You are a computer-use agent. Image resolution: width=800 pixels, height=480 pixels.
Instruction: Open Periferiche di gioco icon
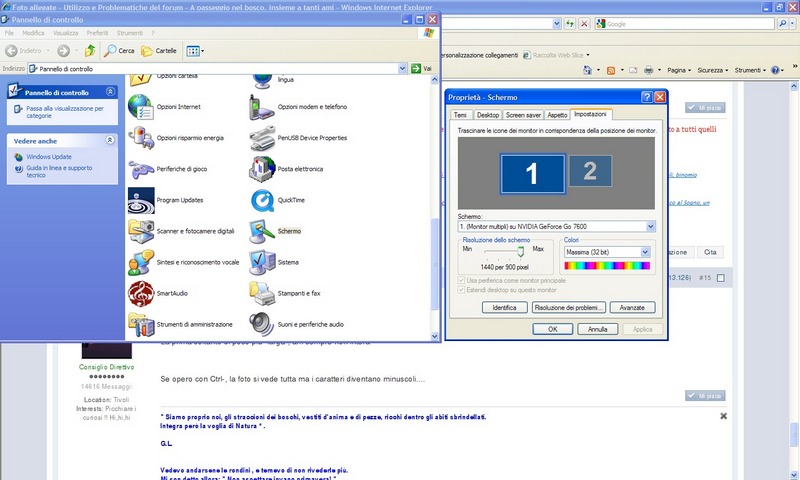[x=141, y=168]
